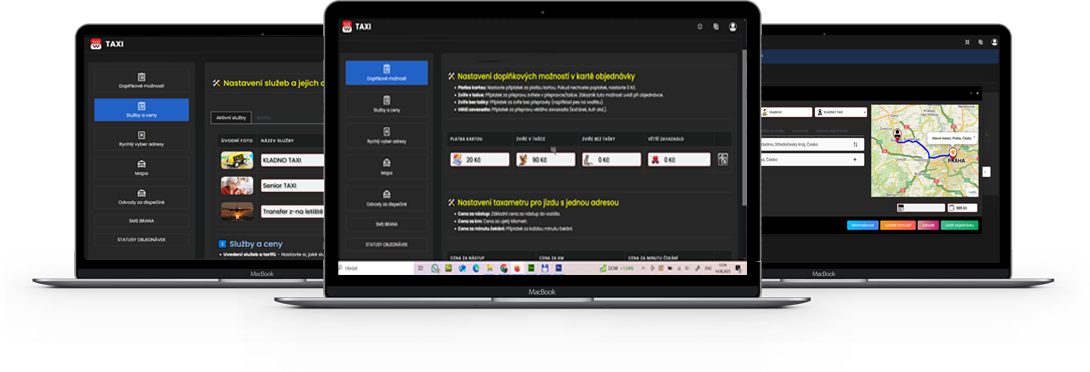
Task: Open Mapa in center window sidebar
Action: 387,167
